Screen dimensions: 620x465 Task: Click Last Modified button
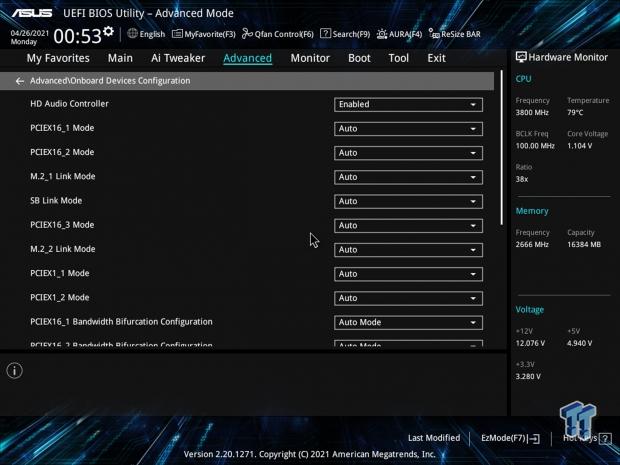tap(434, 438)
